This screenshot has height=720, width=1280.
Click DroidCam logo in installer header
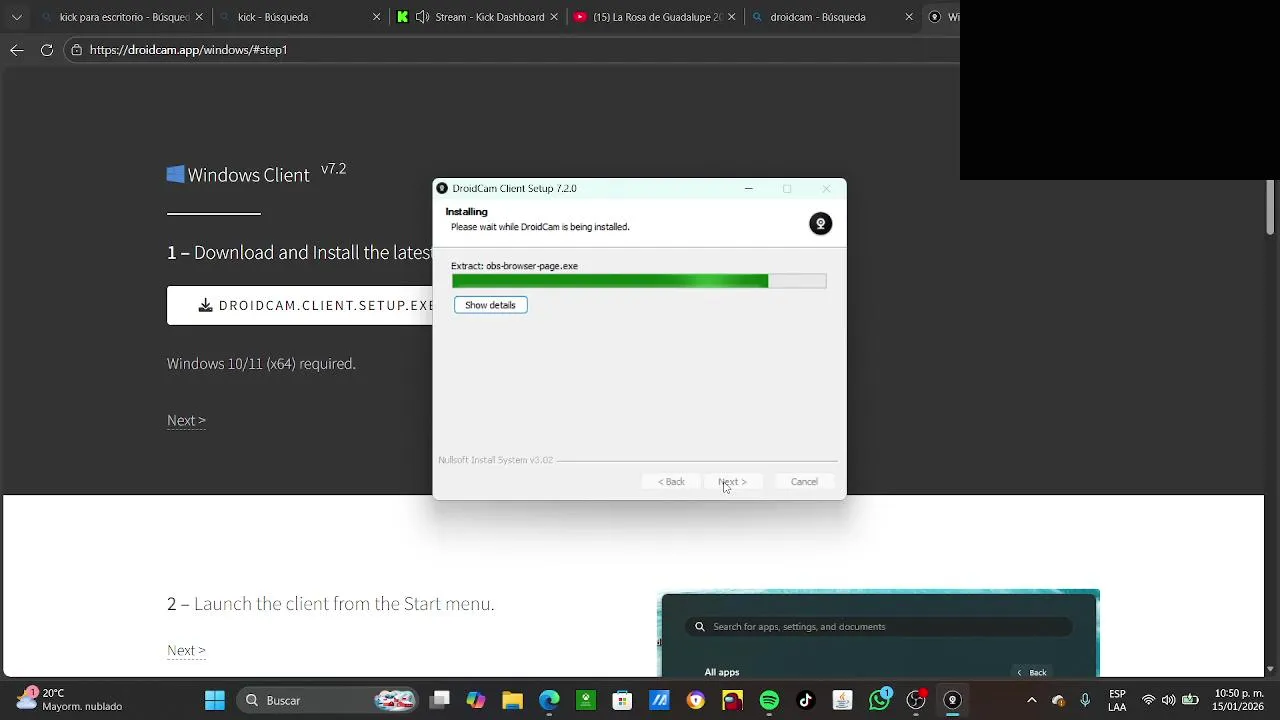click(x=820, y=223)
